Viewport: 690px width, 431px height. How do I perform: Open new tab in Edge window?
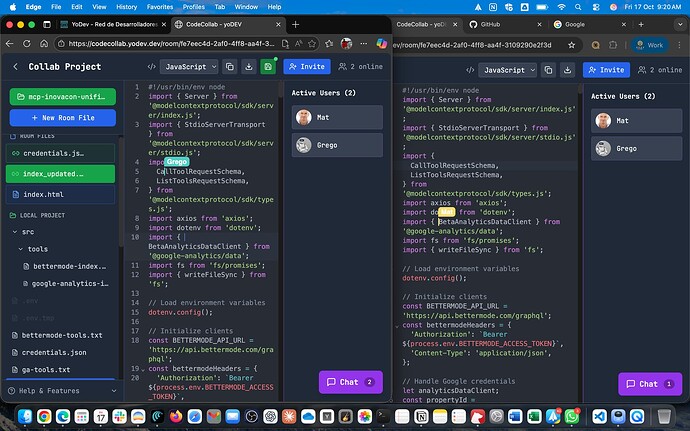(295, 24)
